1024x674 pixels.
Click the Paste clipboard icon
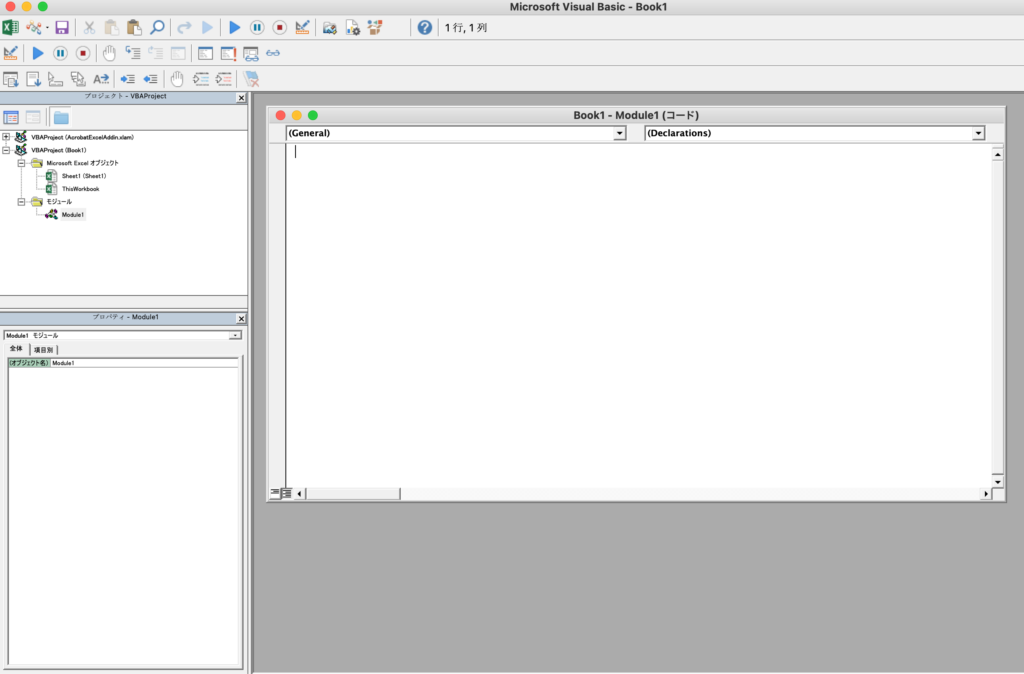click(x=134, y=27)
